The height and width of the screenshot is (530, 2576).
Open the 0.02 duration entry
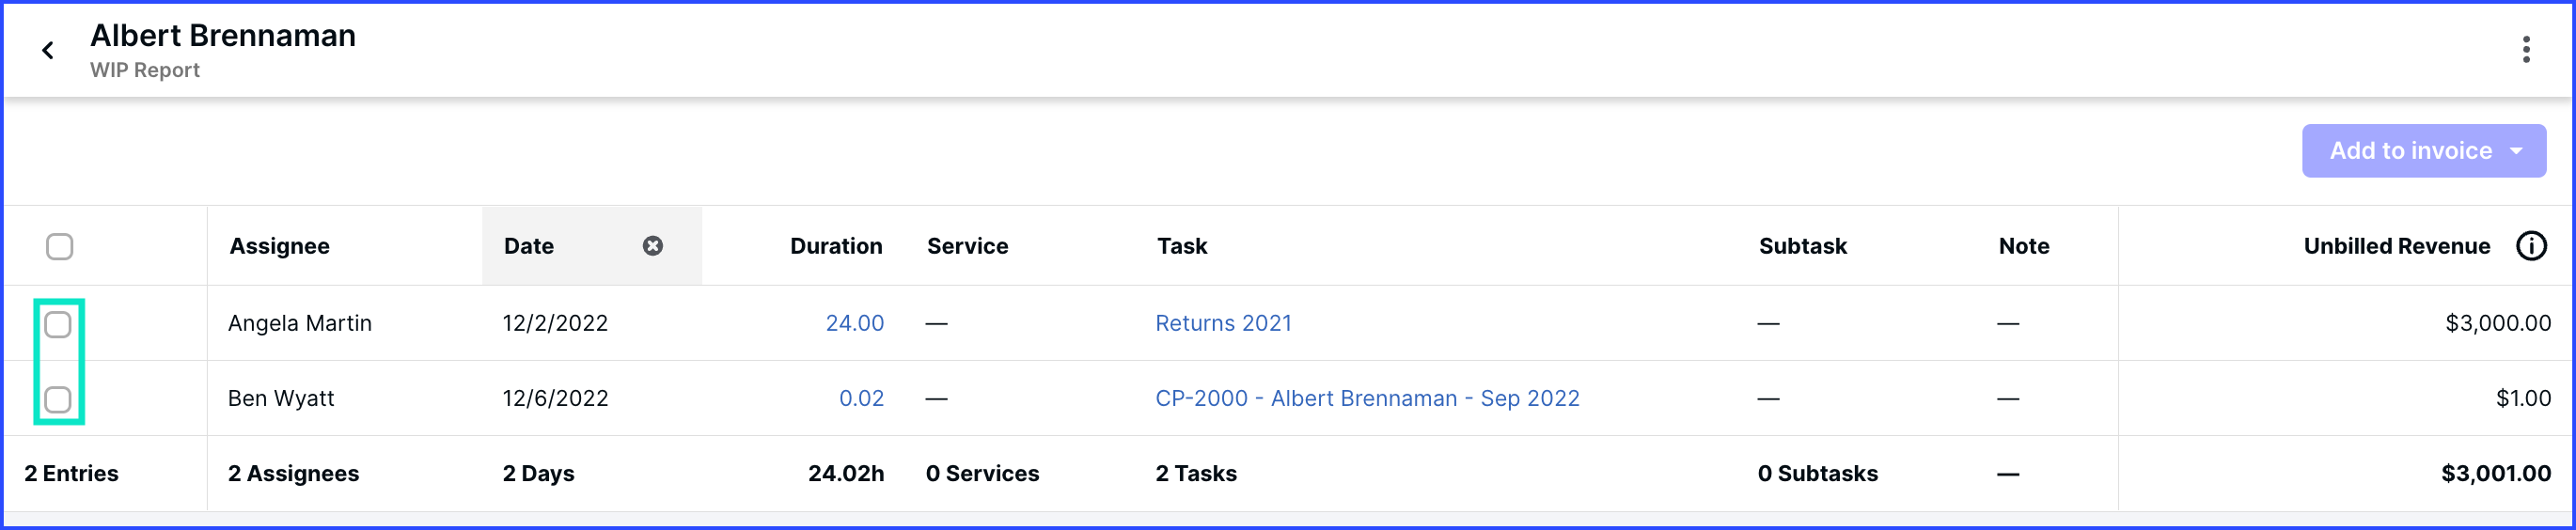click(x=861, y=398)
